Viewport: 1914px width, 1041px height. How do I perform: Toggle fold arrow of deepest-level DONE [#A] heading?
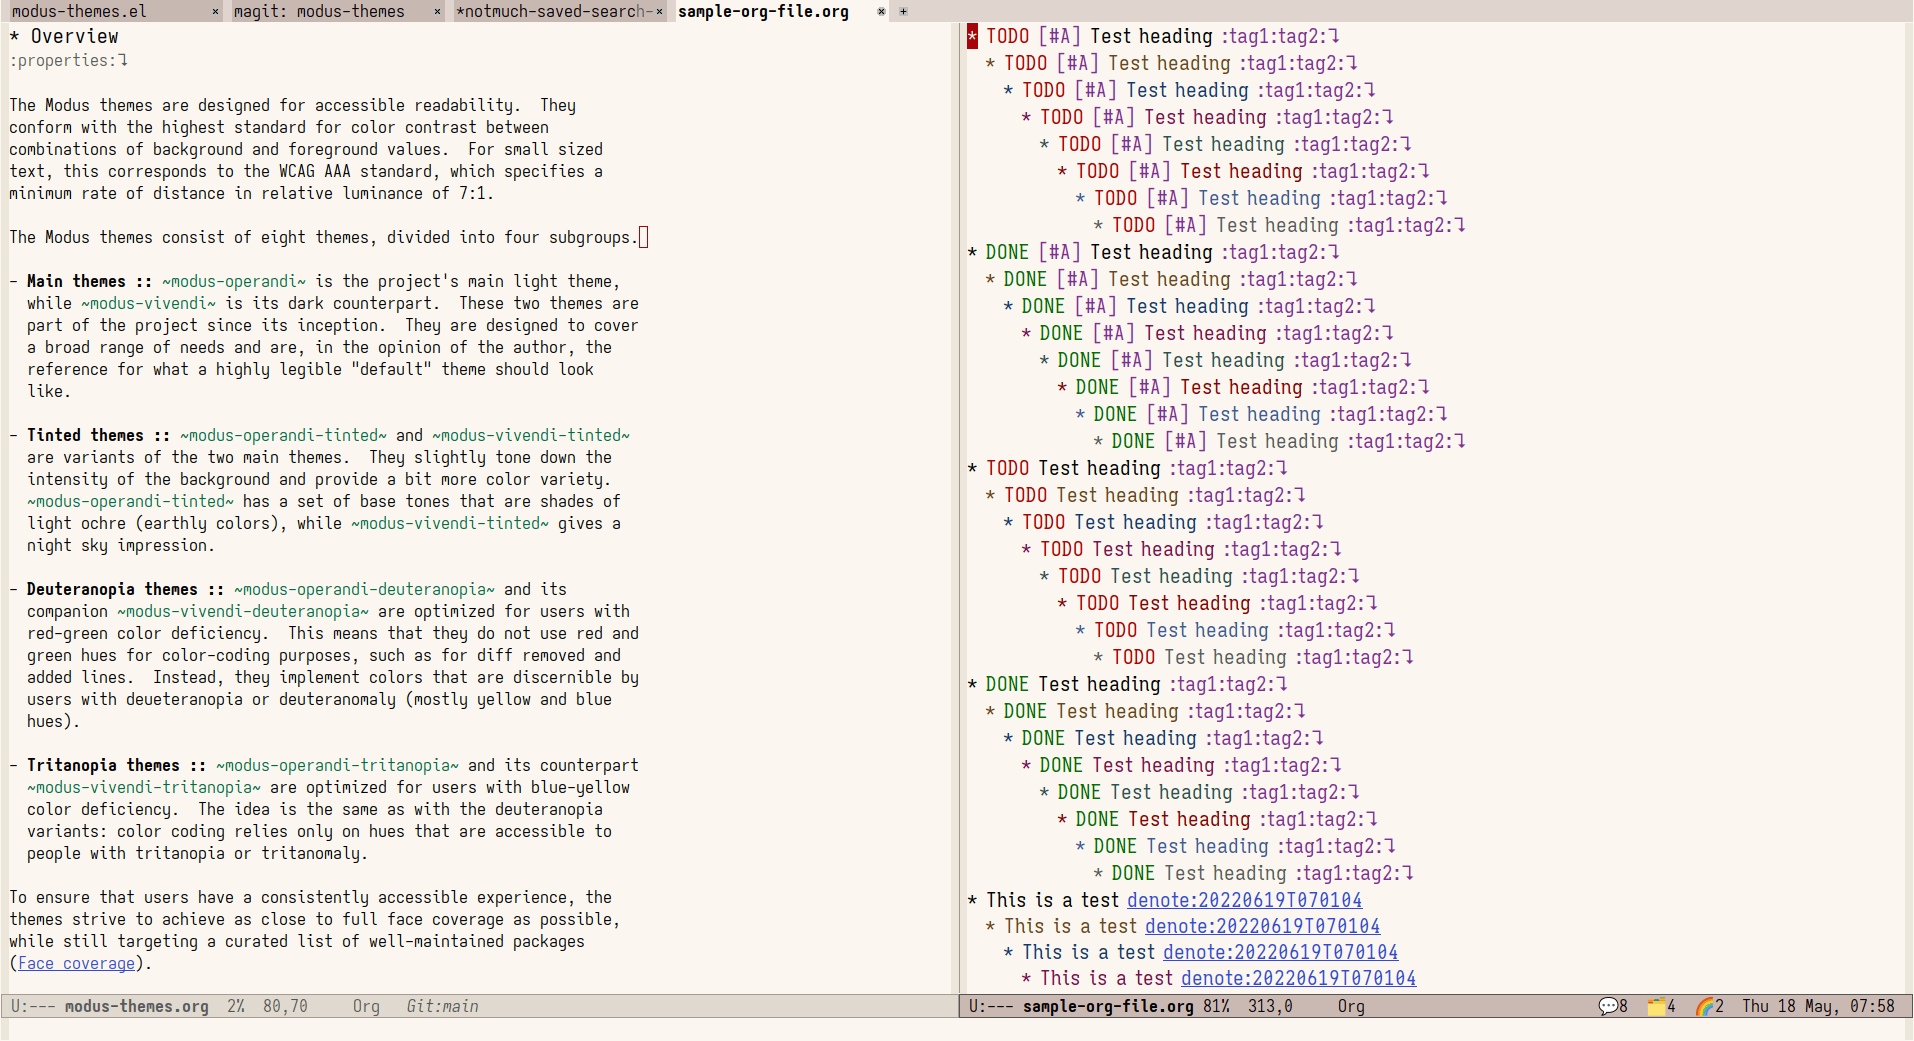[1460, 442]
